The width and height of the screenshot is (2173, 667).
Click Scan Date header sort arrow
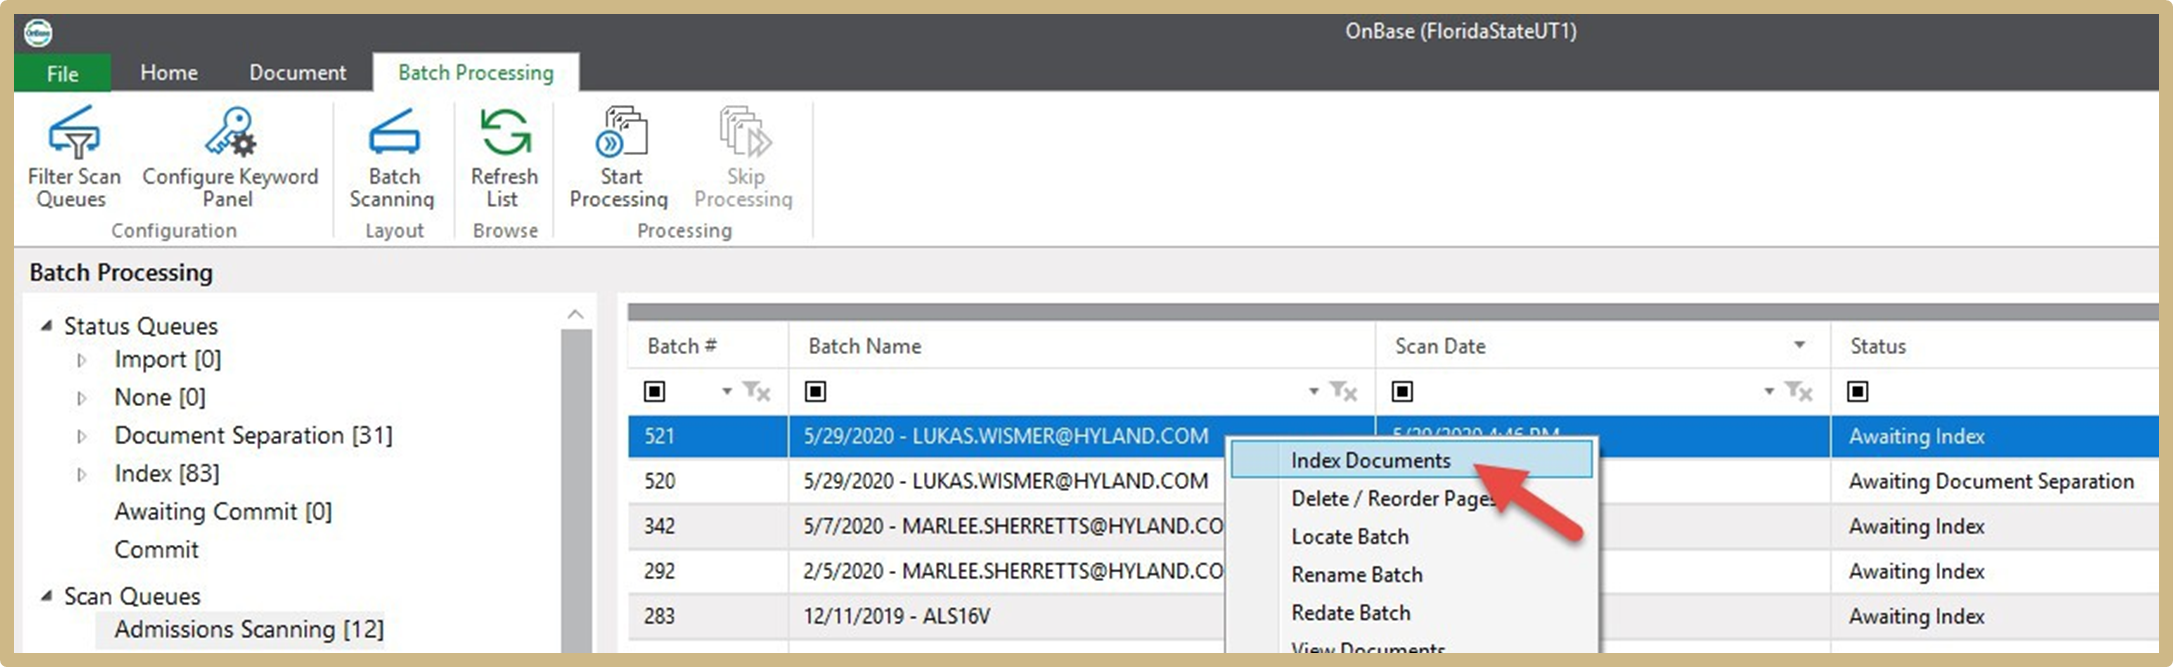click(x=1799, y=345)
